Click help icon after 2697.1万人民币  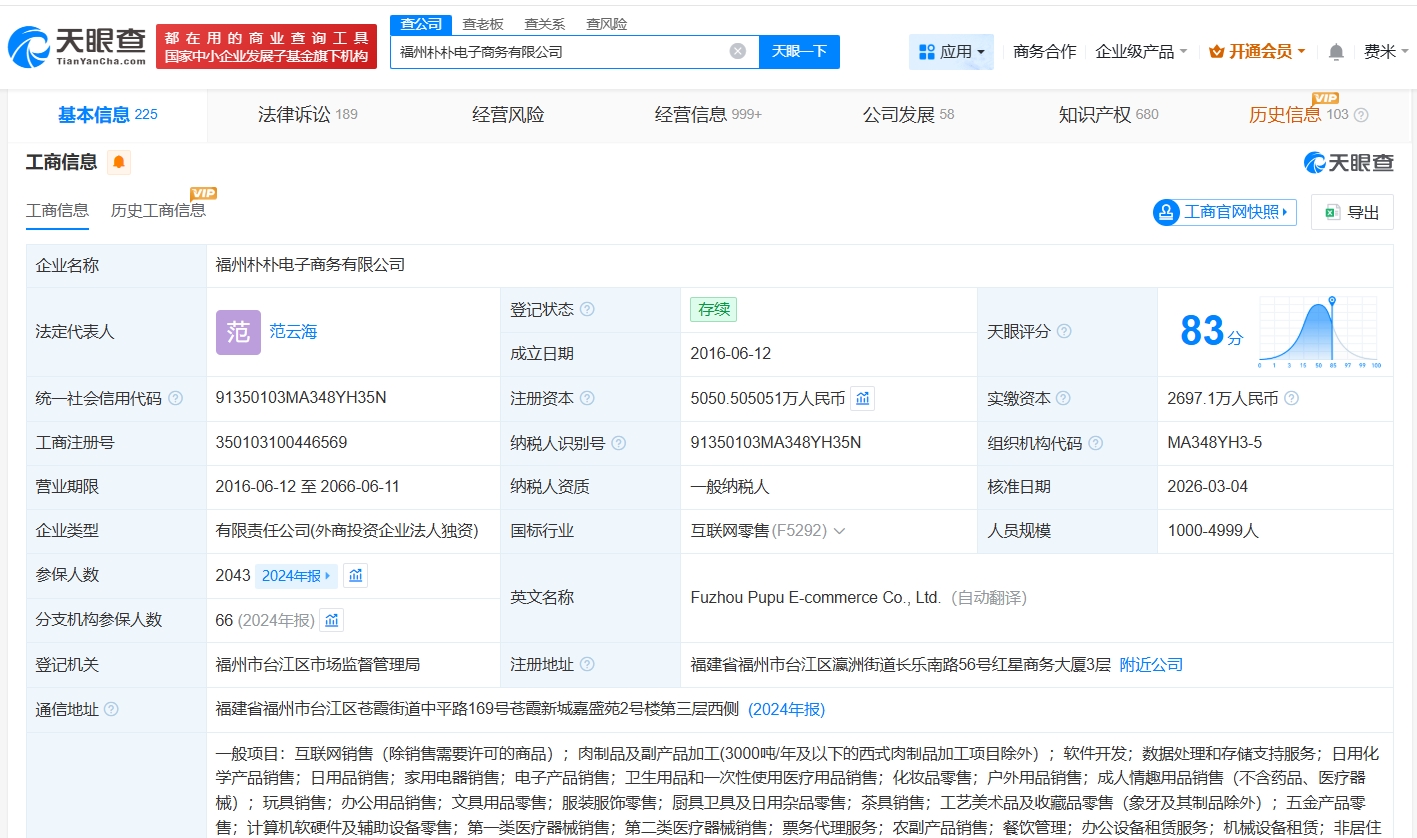(1291, 398)
